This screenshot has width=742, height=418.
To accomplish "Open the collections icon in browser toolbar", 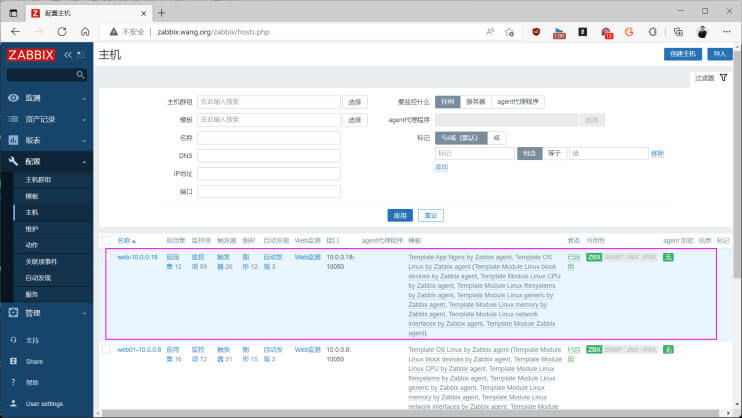I will coord(679,32).
